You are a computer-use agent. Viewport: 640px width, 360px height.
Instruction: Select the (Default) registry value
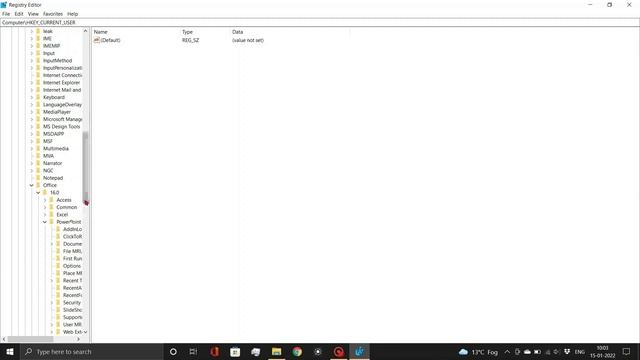point(110,40)
